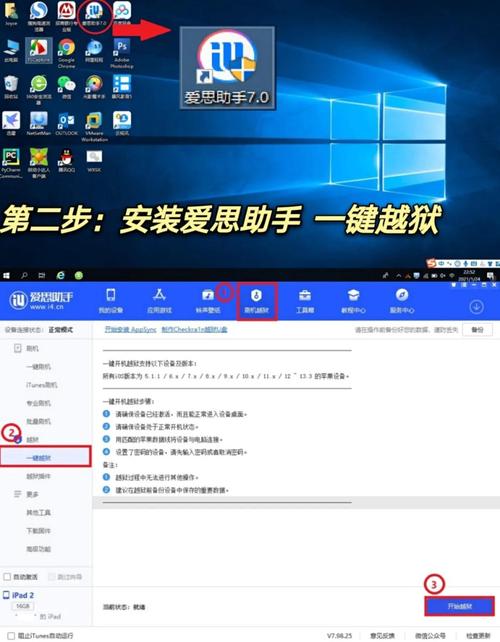
Task: Click 检查更新 in the status bar
Action: [478, 636]
